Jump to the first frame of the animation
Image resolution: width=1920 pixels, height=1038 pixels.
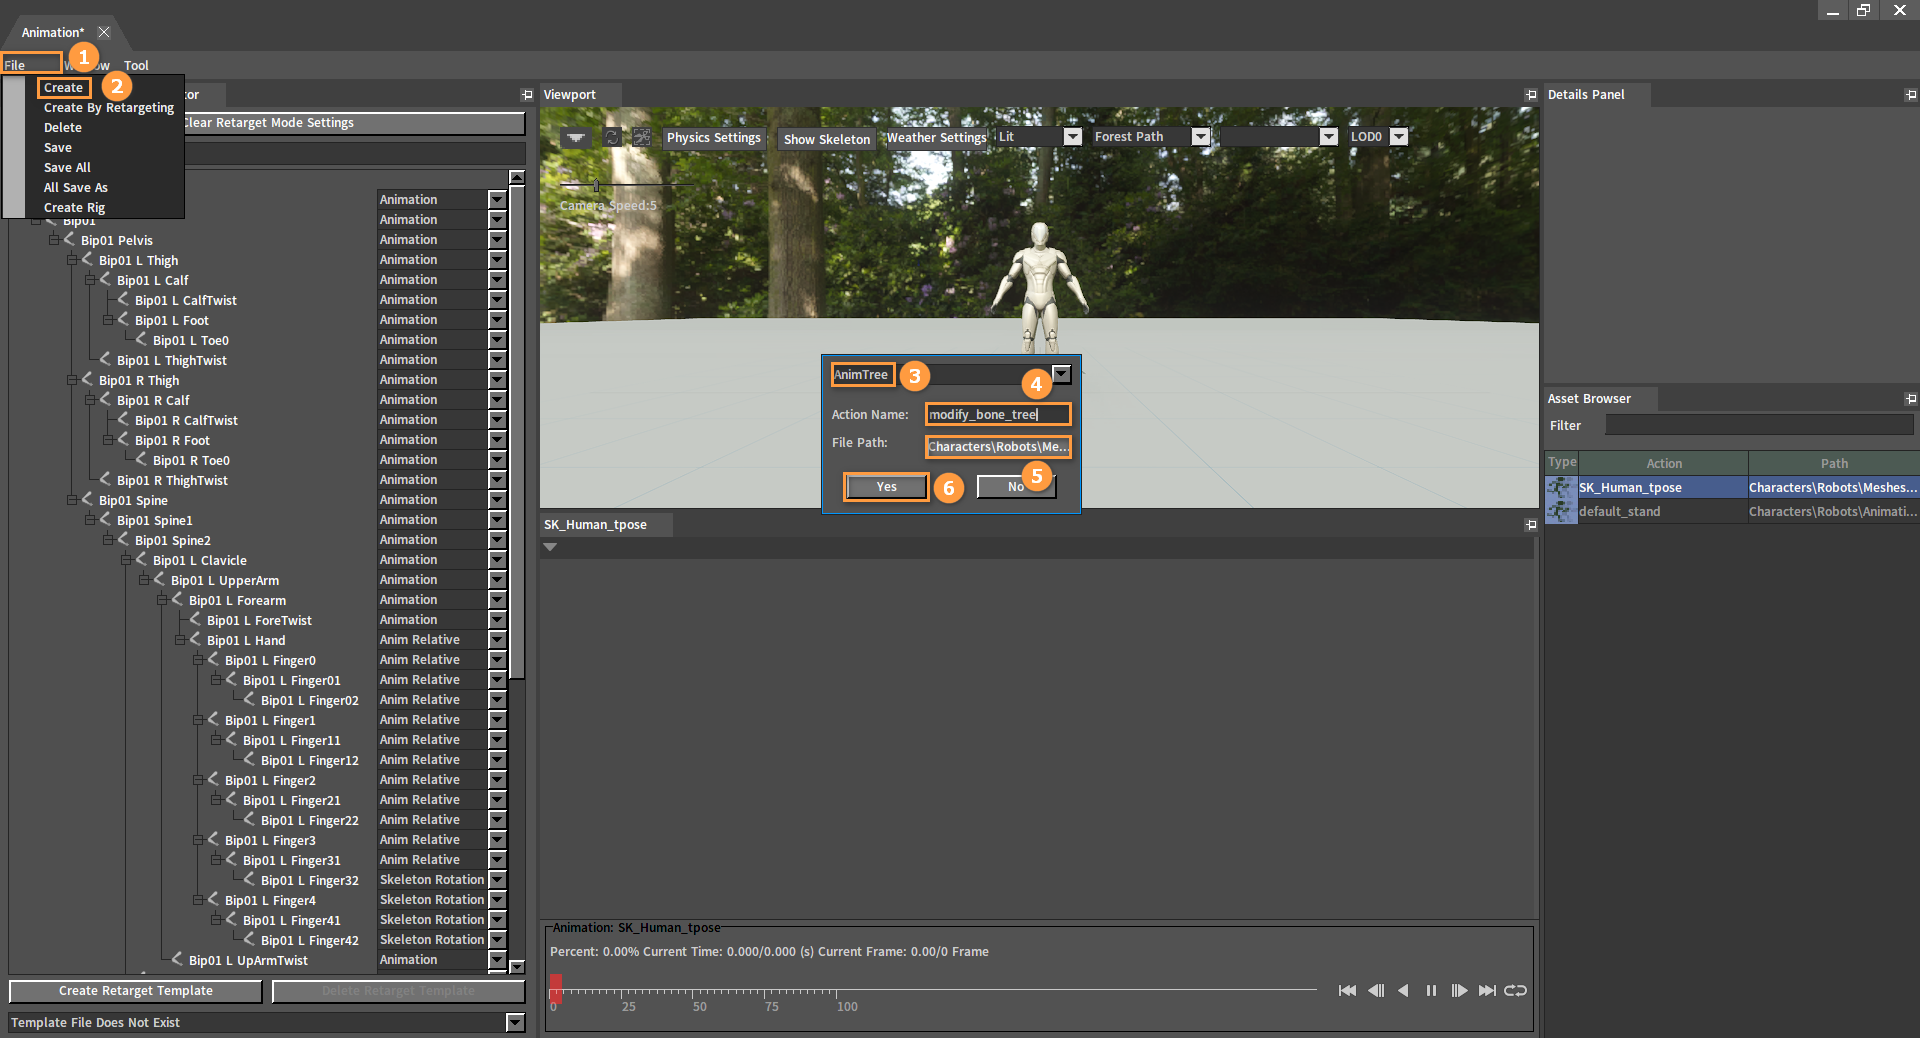1347,990
